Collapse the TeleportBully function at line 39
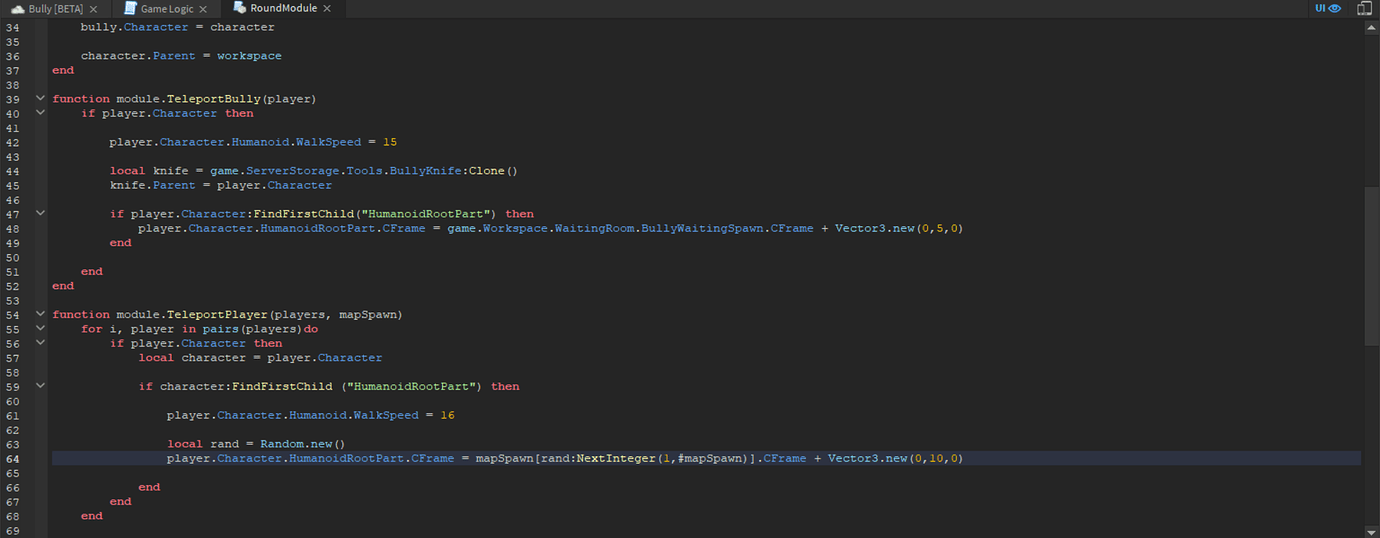1380x538 pixels. click(40, 99)
